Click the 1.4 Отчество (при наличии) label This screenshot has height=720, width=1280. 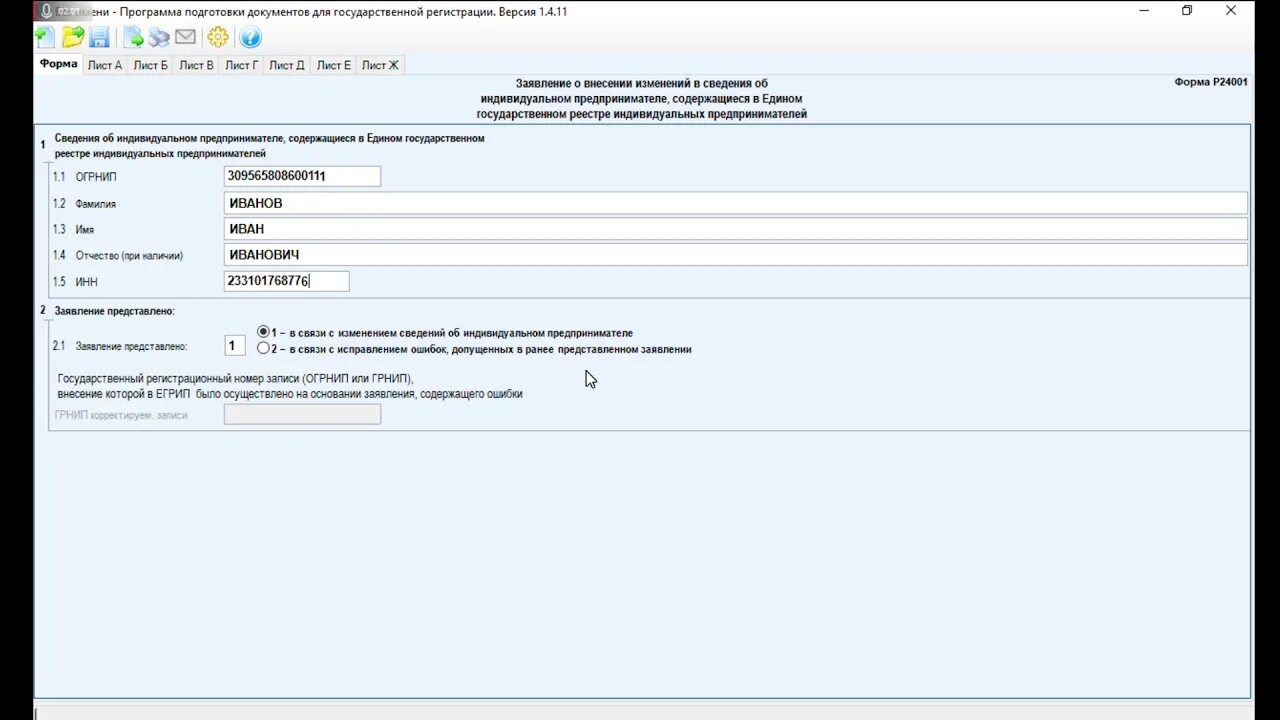coord(118,256)
